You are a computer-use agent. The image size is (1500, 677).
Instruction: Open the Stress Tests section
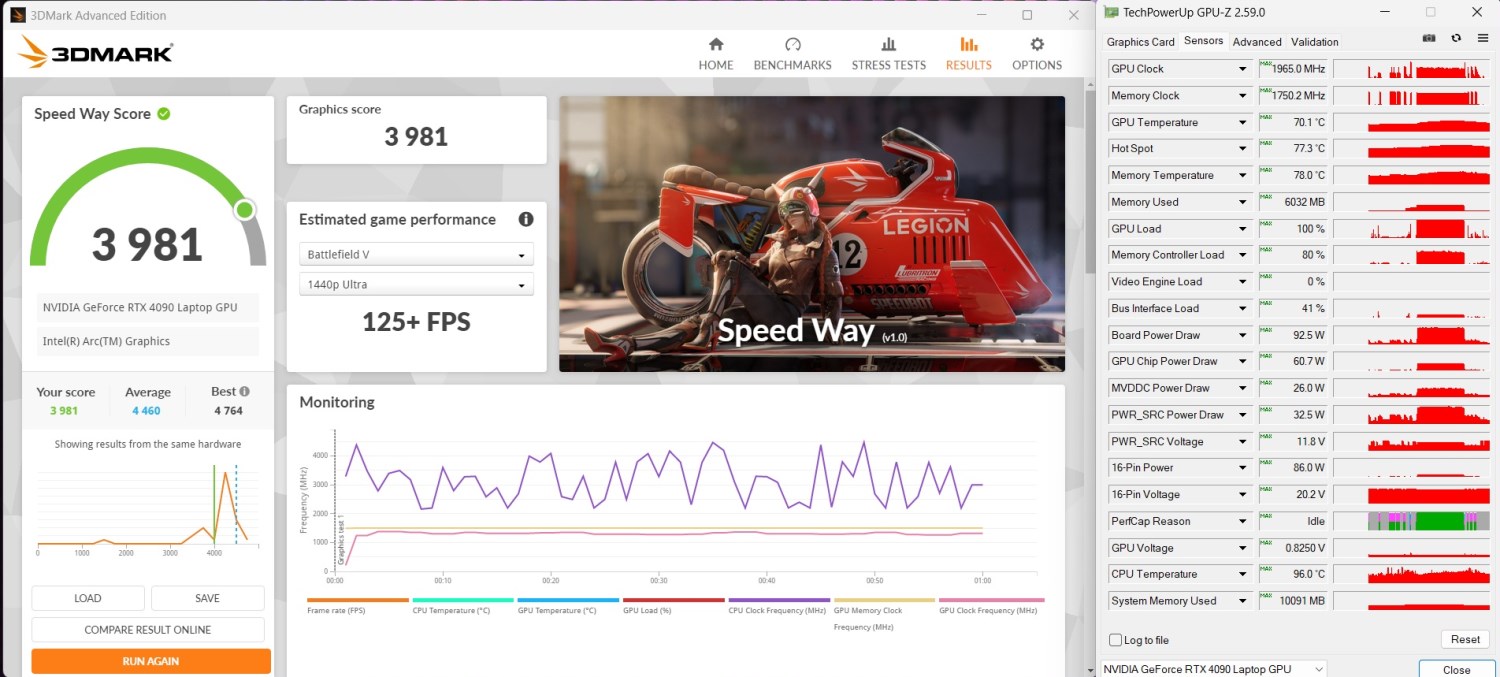click(x=888, y=54)
